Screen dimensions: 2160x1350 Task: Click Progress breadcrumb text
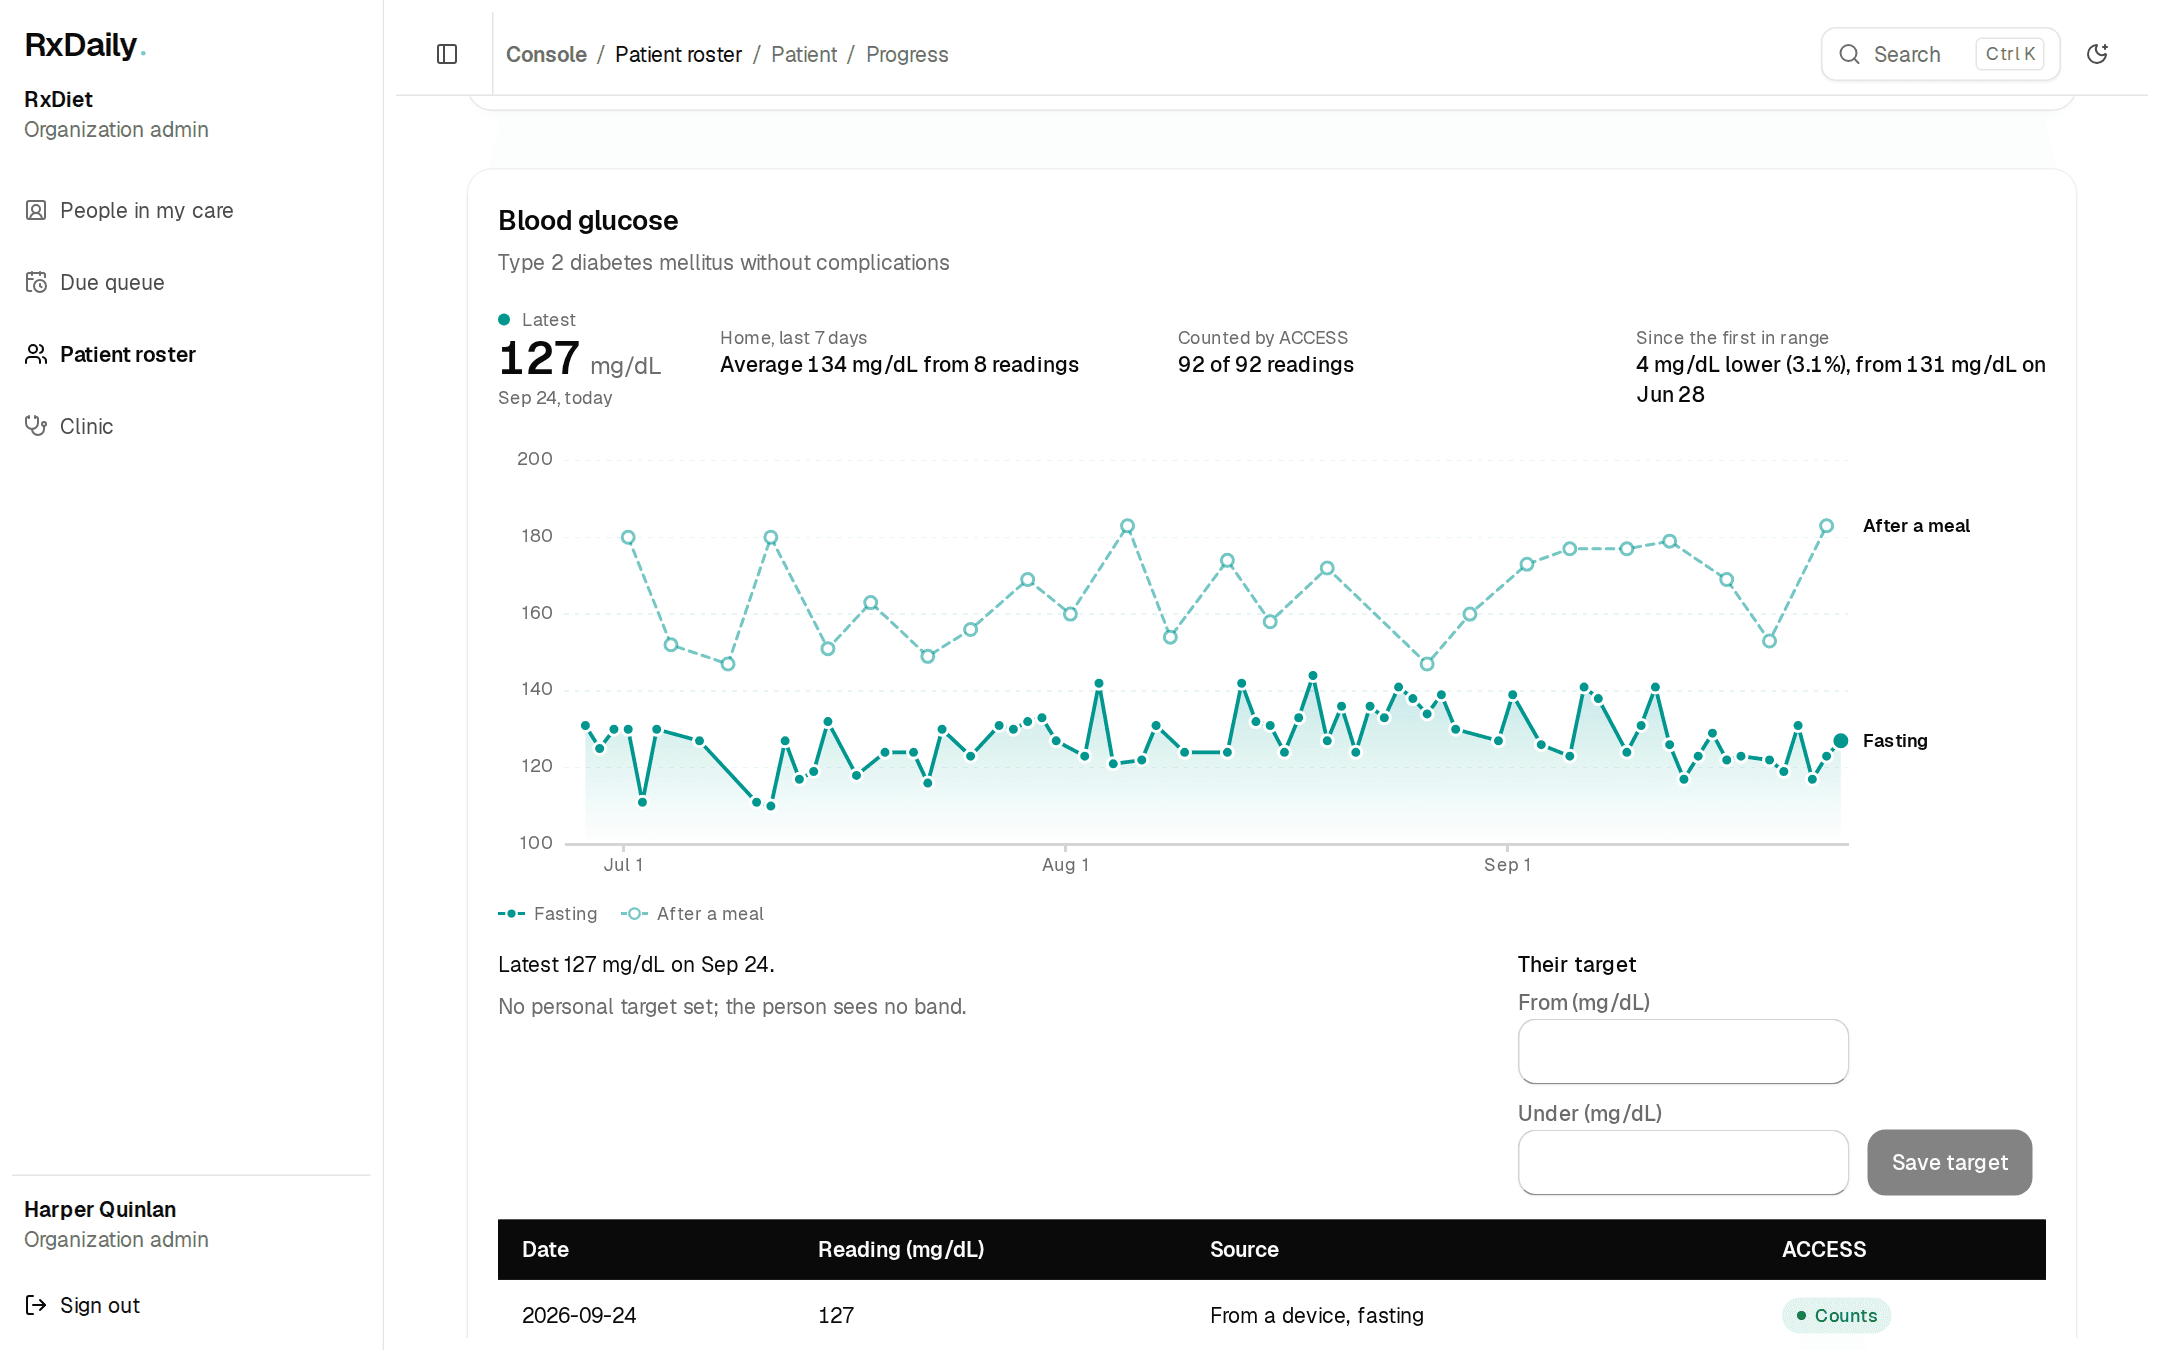point(907,54)
